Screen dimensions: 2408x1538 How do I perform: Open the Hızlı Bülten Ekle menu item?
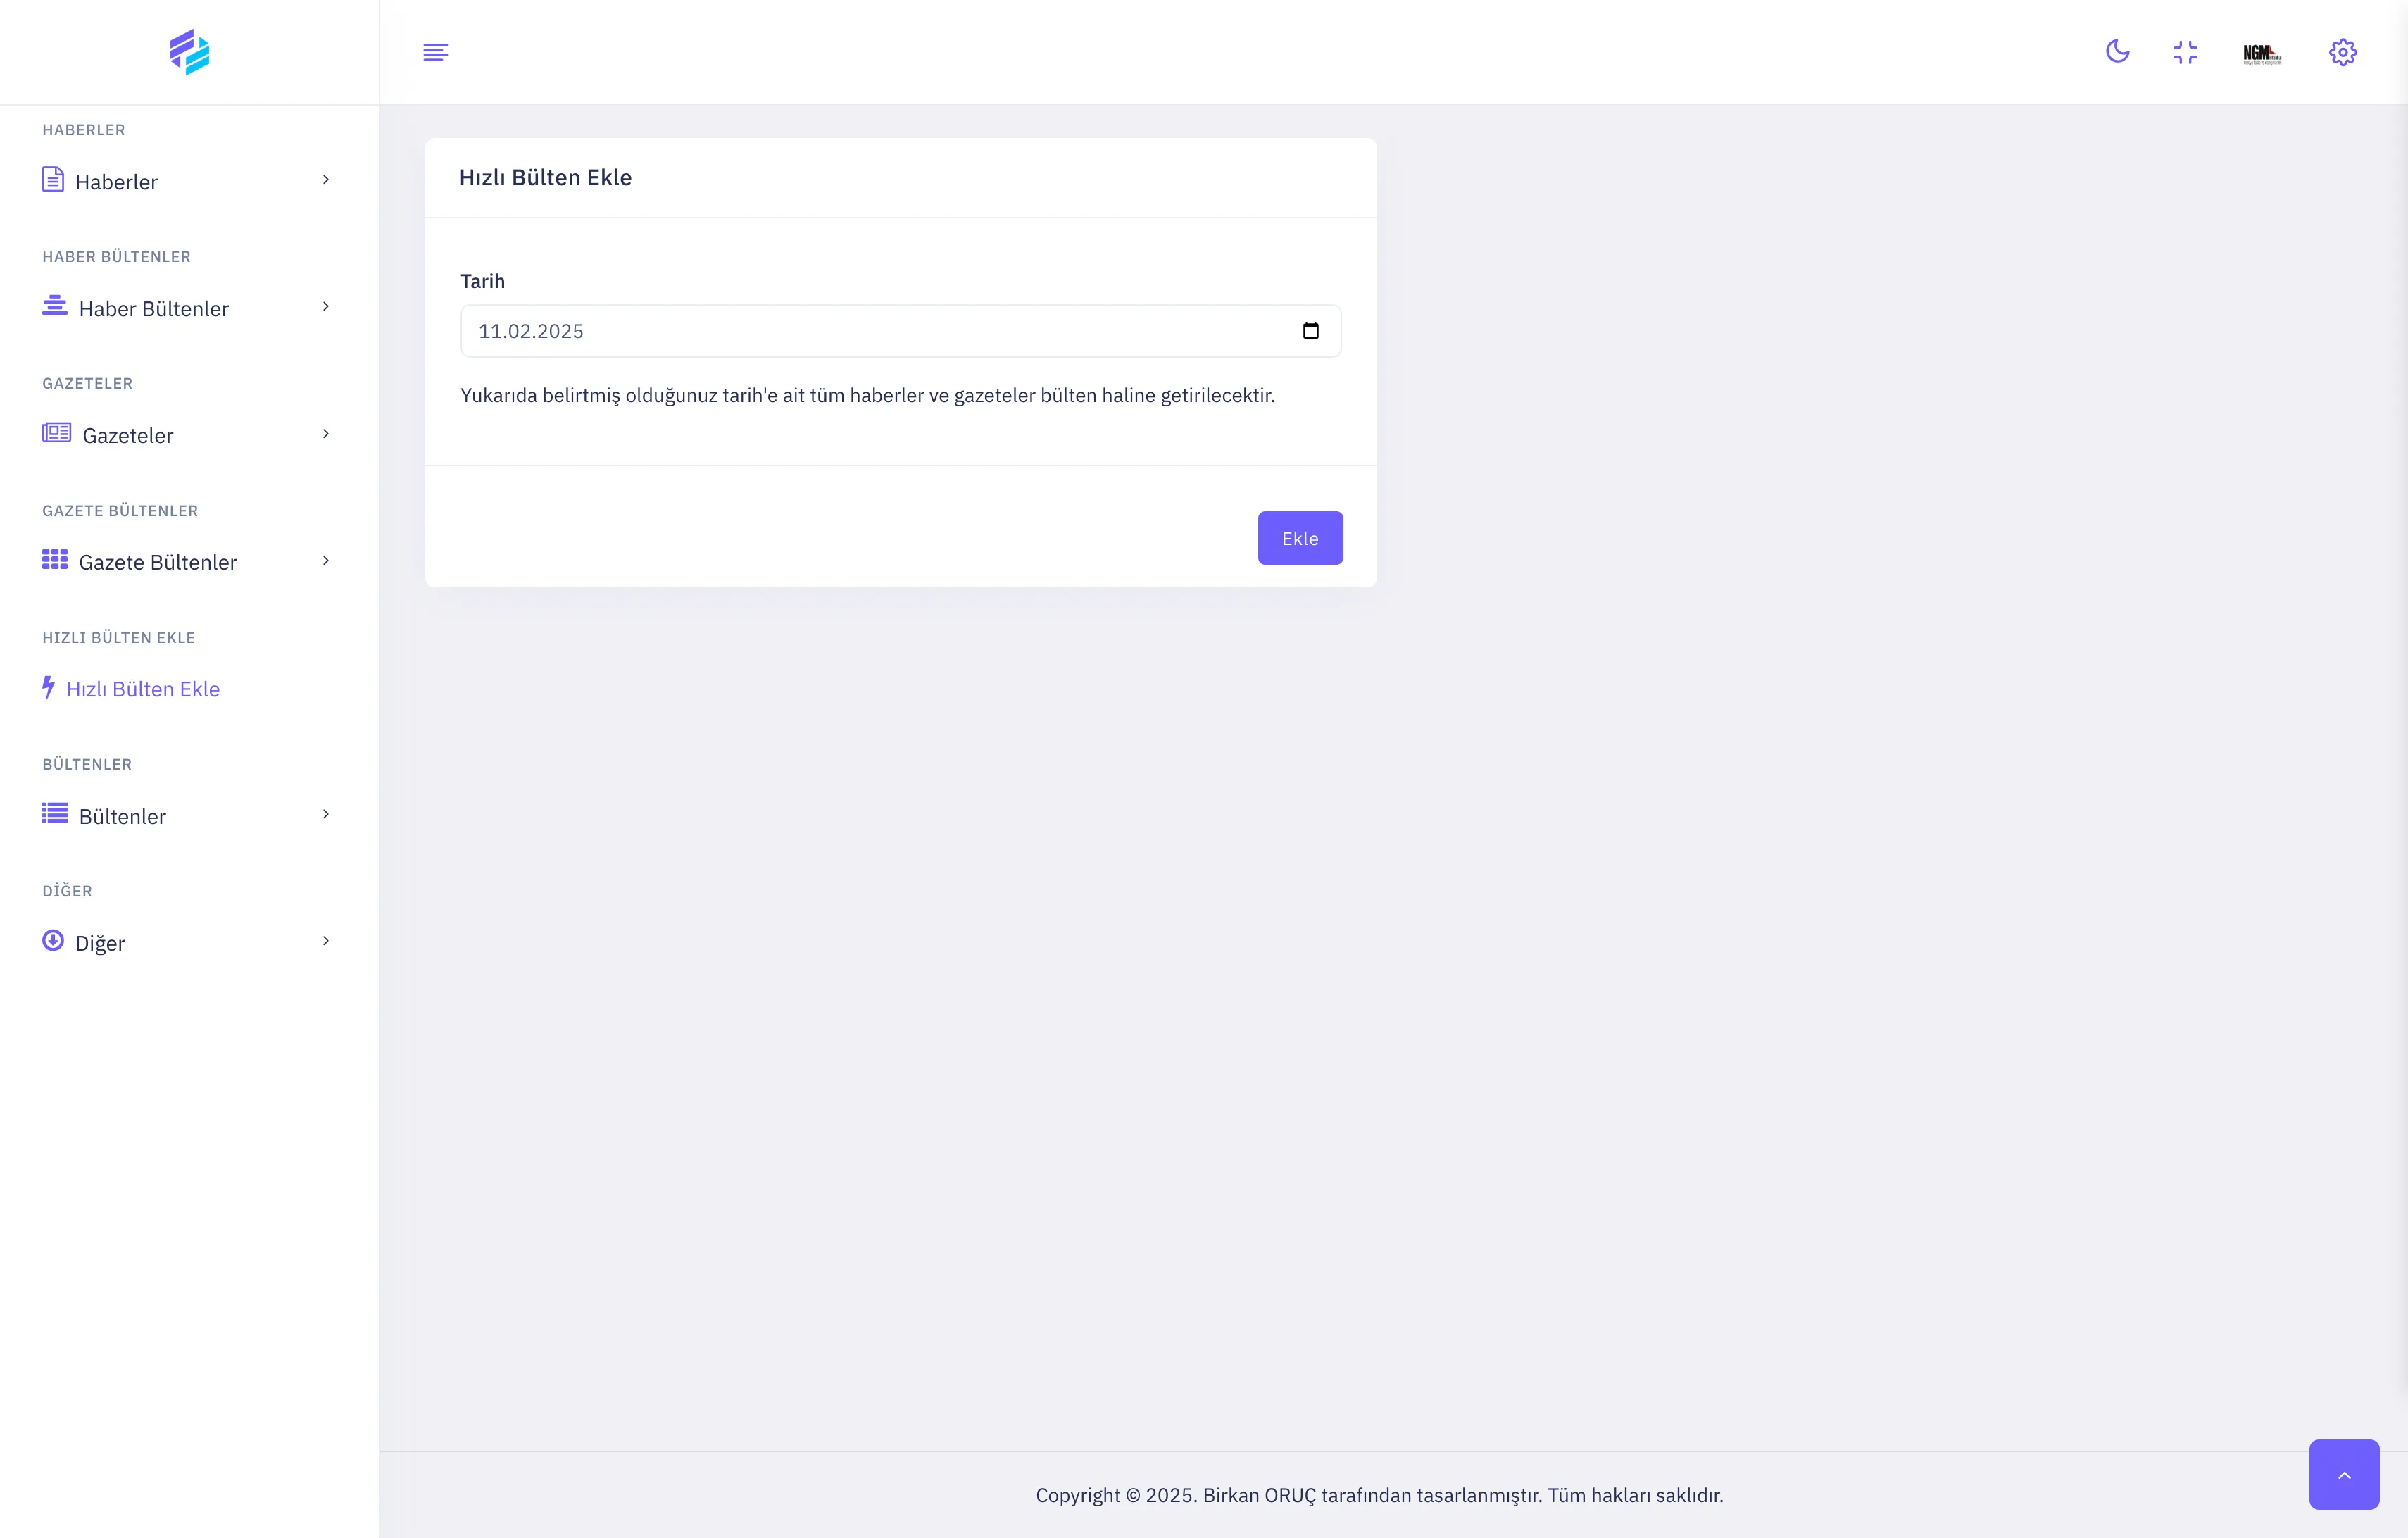click(x=142, y=689)
